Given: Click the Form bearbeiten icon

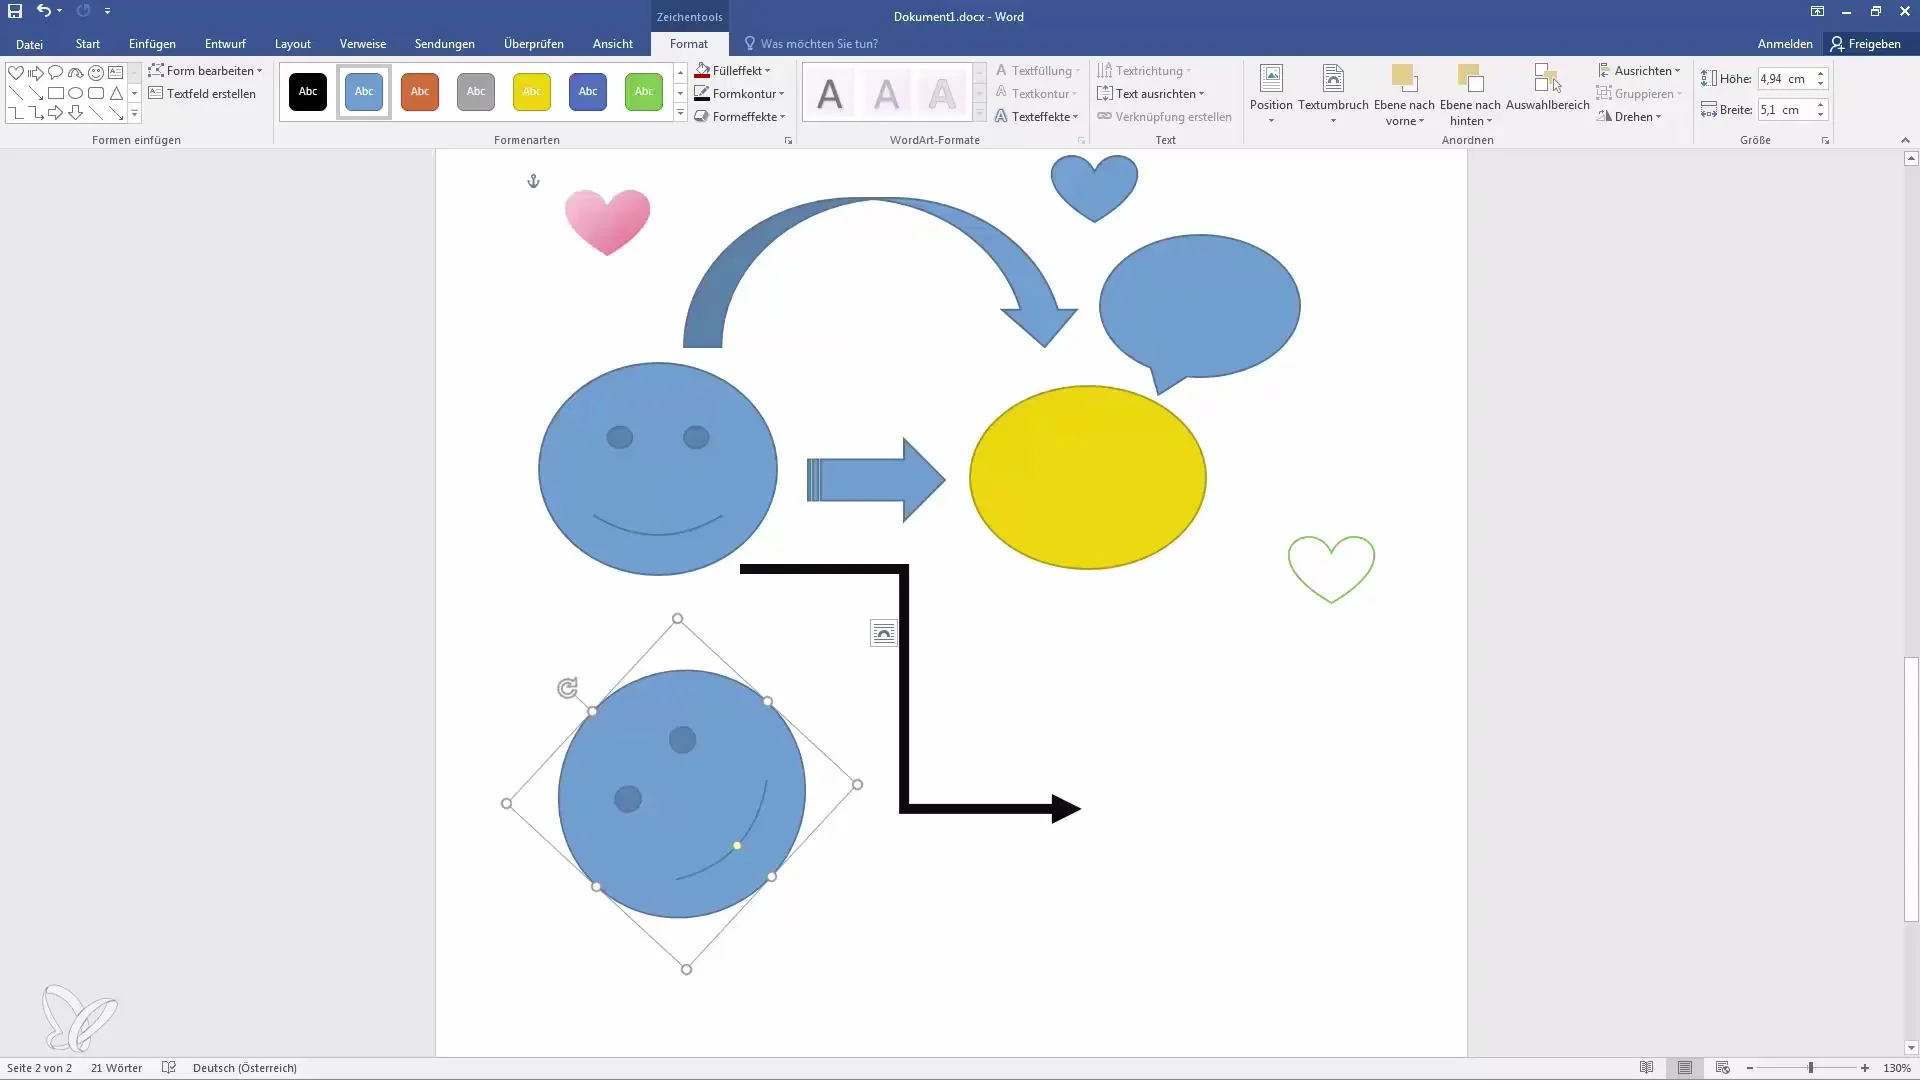Looking at the screenshot, I should click(156, 70).
